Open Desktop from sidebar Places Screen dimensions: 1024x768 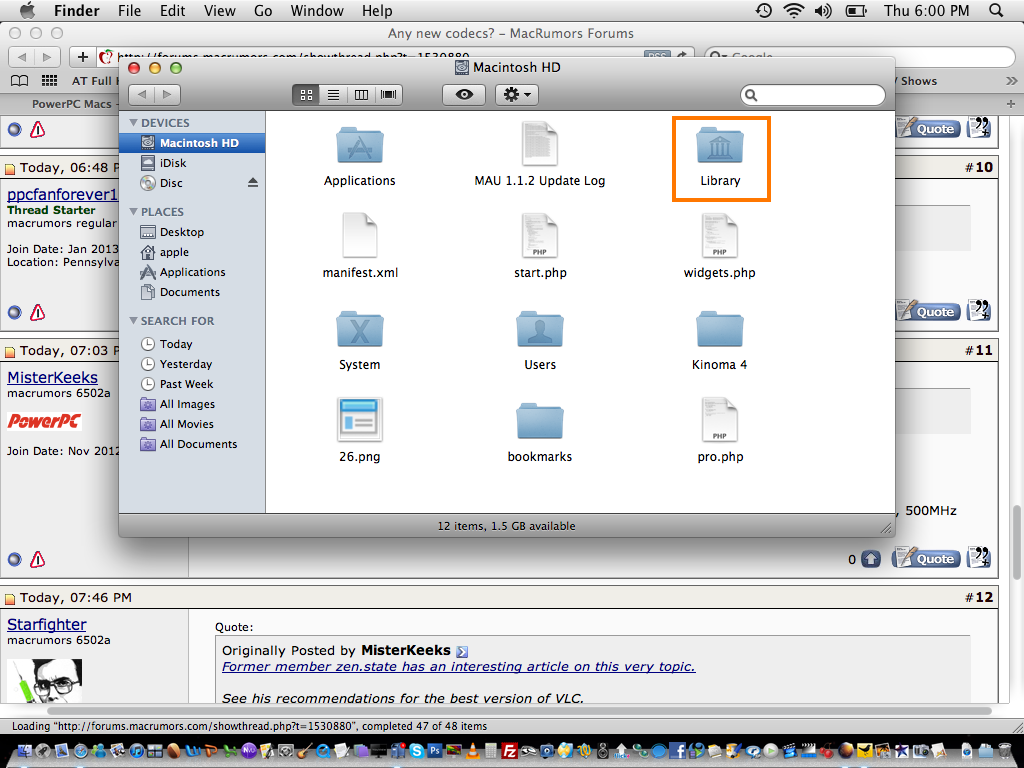(x=192, y=232)
